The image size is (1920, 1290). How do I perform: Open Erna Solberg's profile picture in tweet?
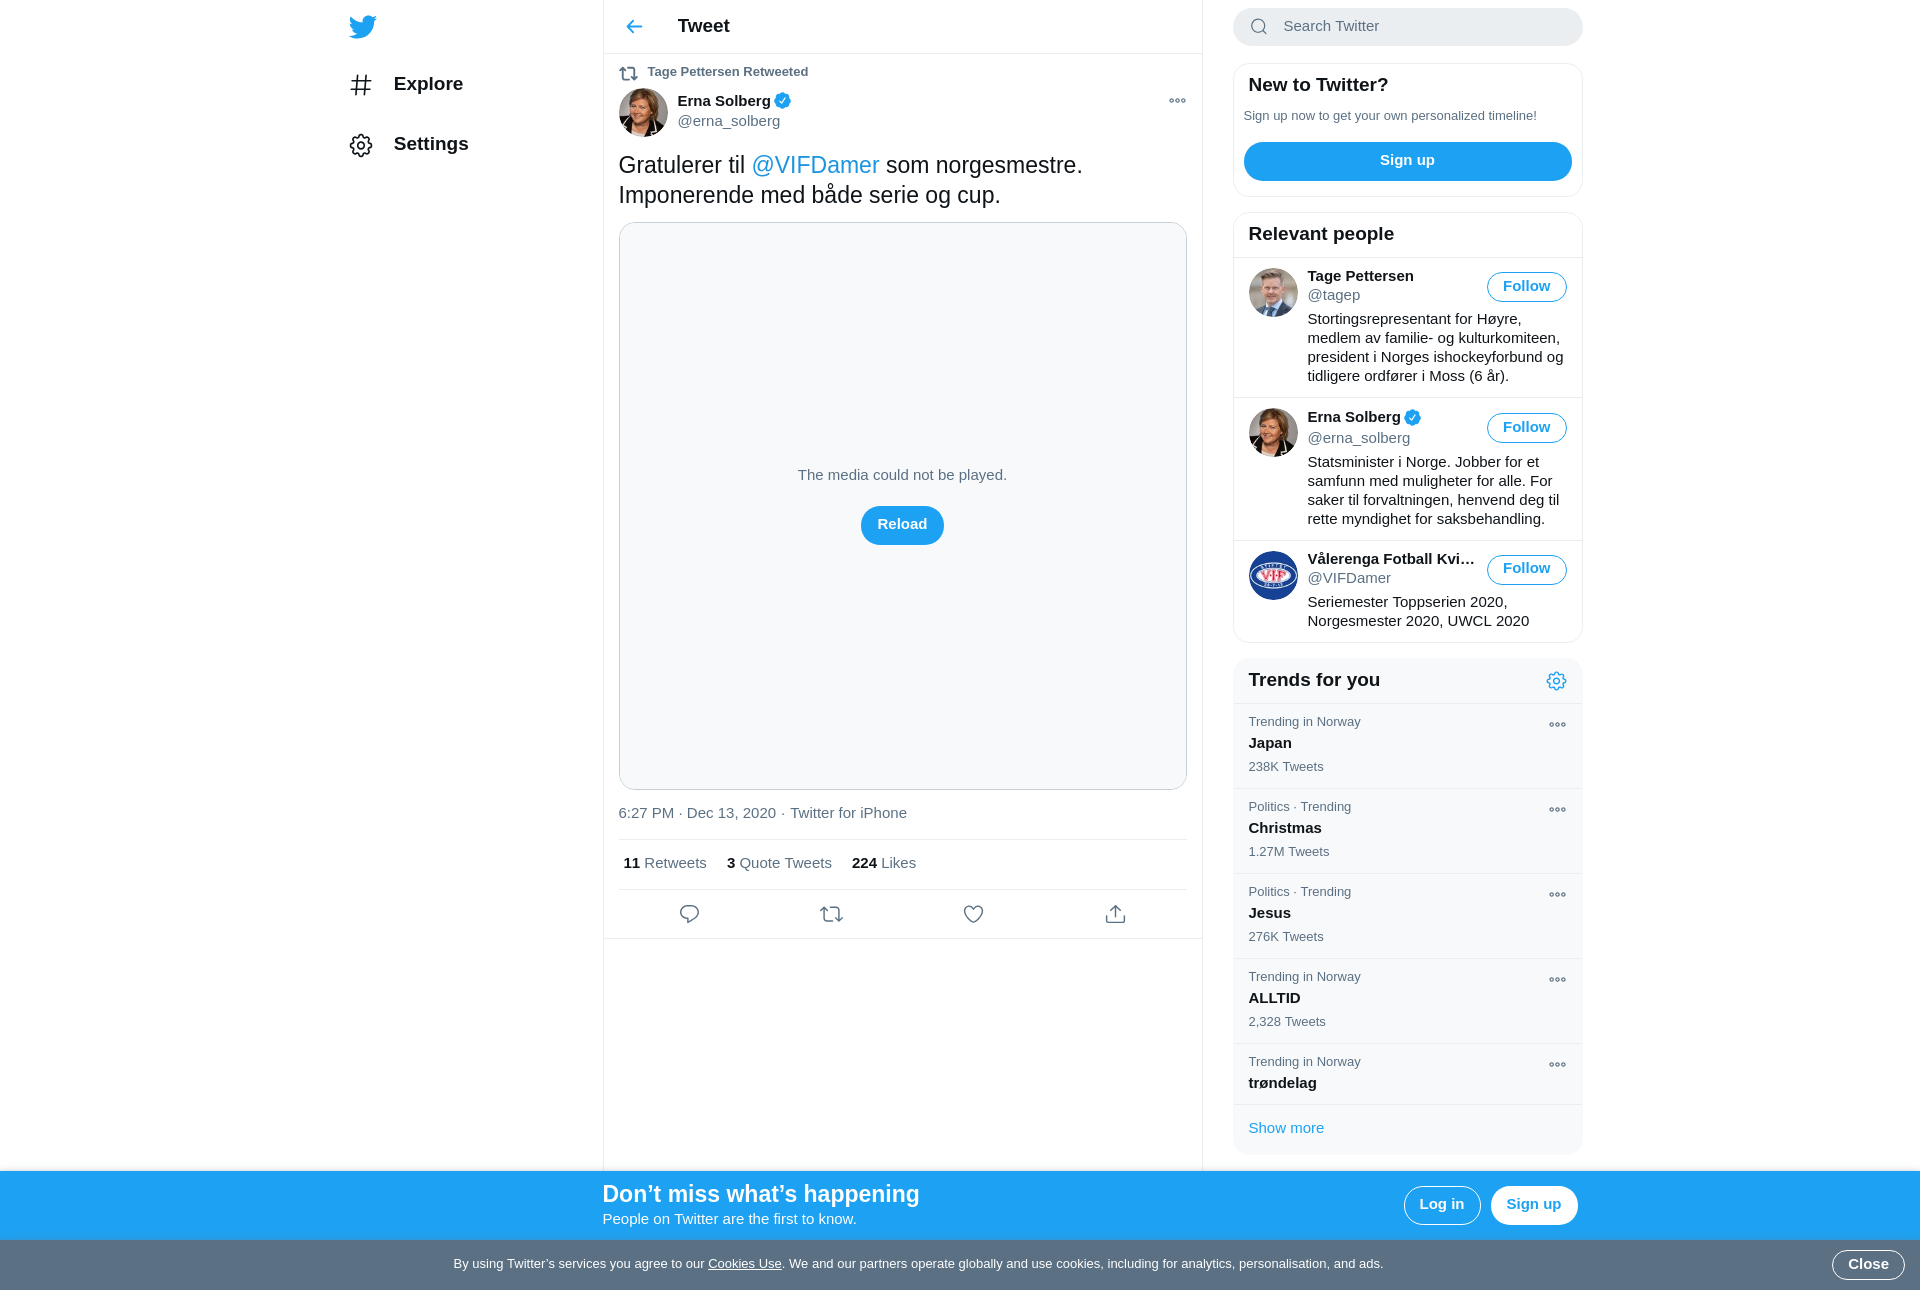coord(643,112)
